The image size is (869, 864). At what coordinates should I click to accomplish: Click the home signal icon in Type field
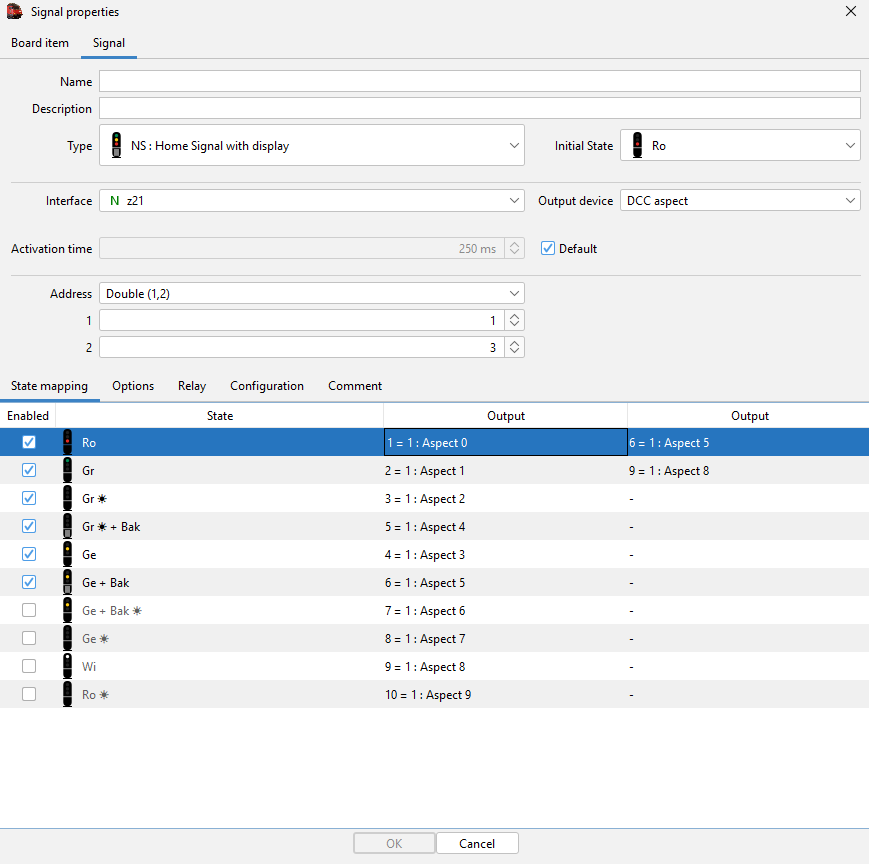116,145
